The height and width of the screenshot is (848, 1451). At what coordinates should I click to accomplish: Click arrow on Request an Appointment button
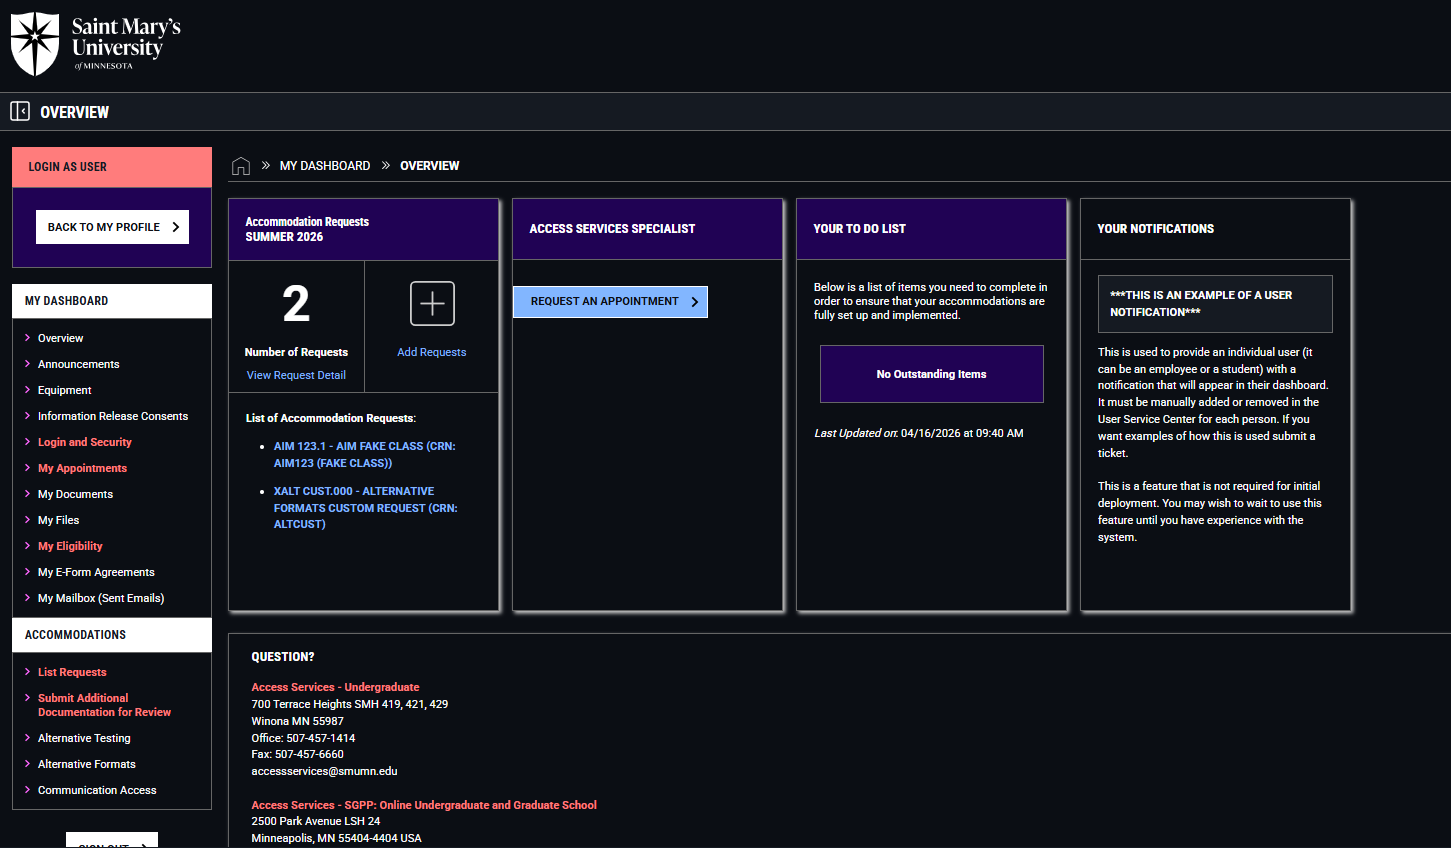pyautogui.click(x=695, y=301)
